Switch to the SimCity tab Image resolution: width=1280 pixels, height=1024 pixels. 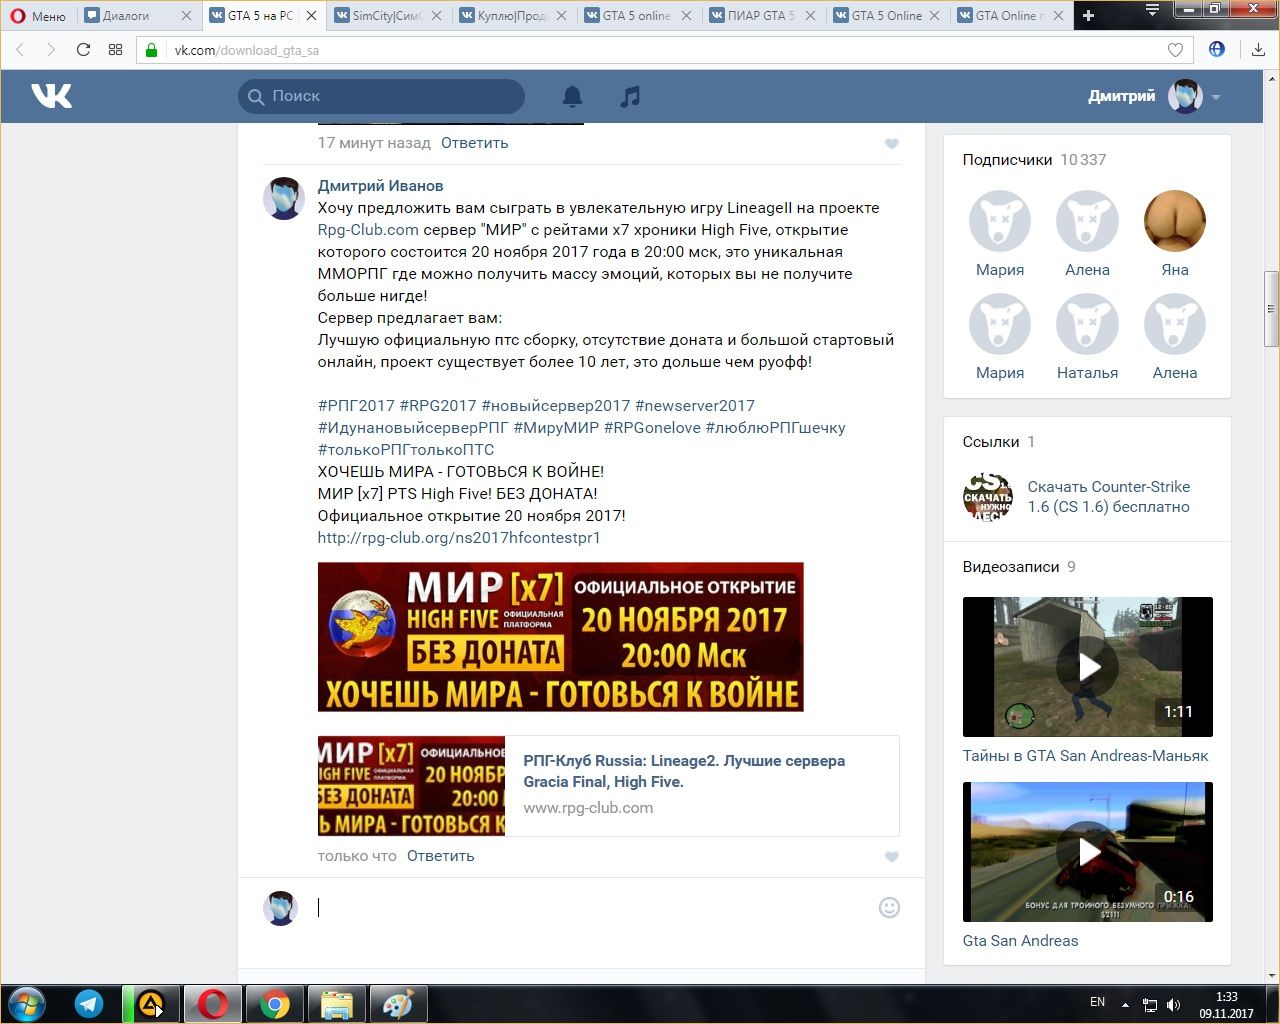(389, 15)
